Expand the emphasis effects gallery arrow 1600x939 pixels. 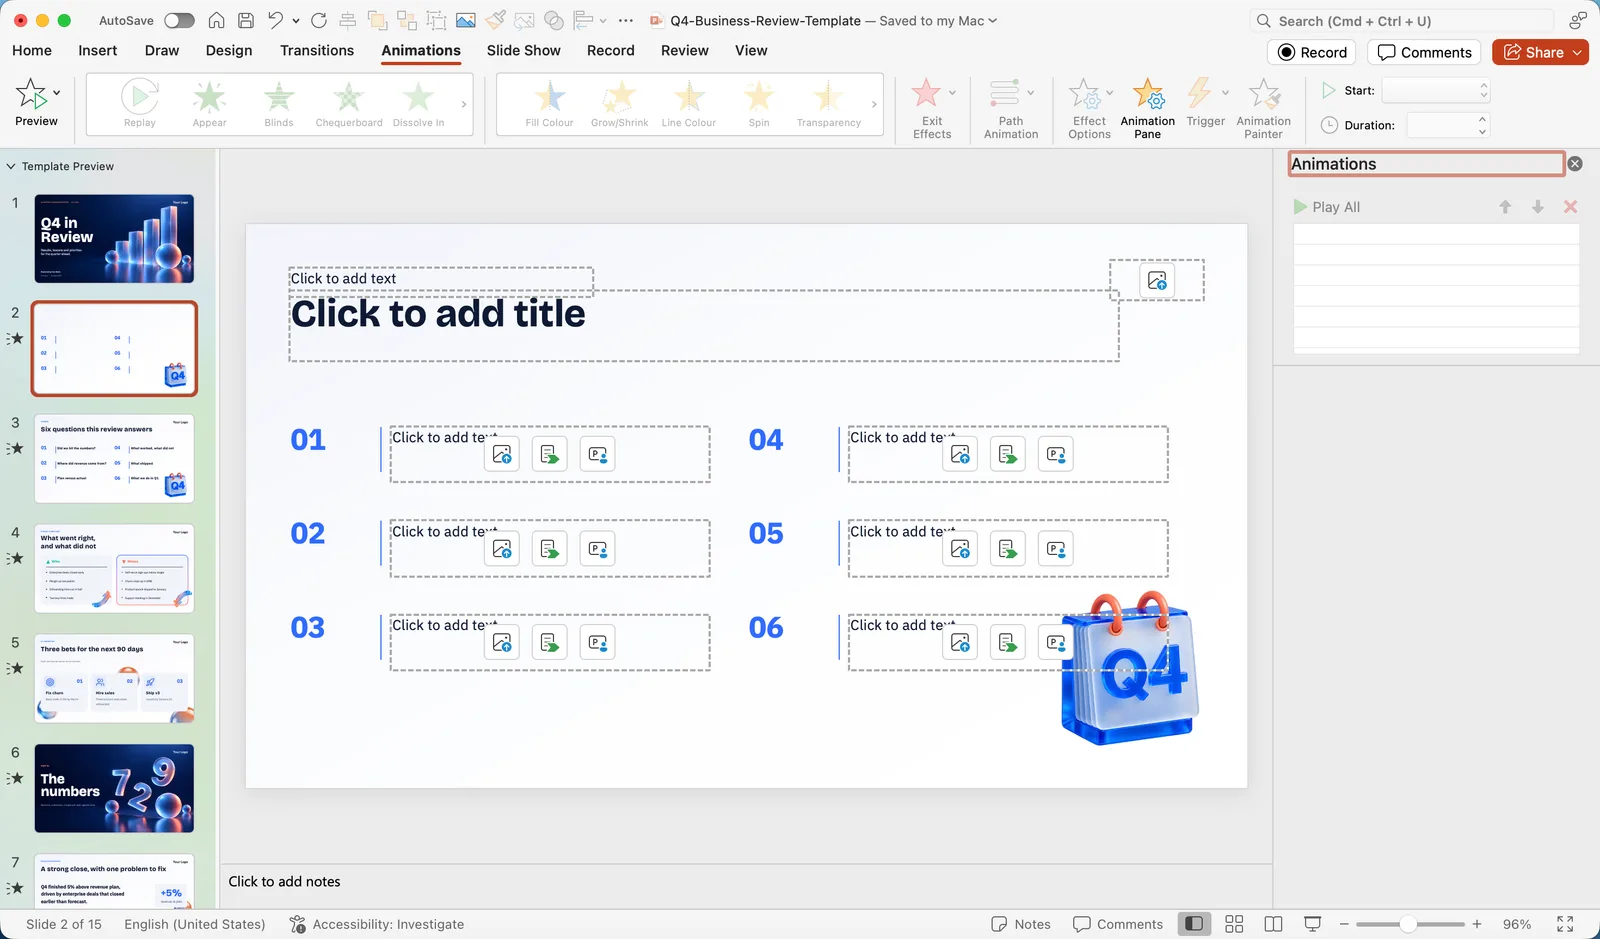tap(874, 104)
